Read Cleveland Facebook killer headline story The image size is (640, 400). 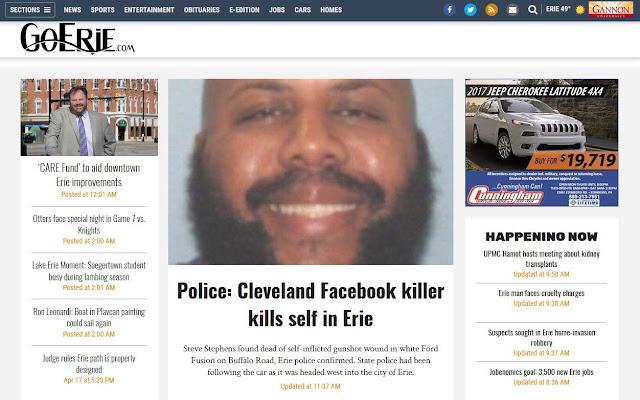(311, 304)
